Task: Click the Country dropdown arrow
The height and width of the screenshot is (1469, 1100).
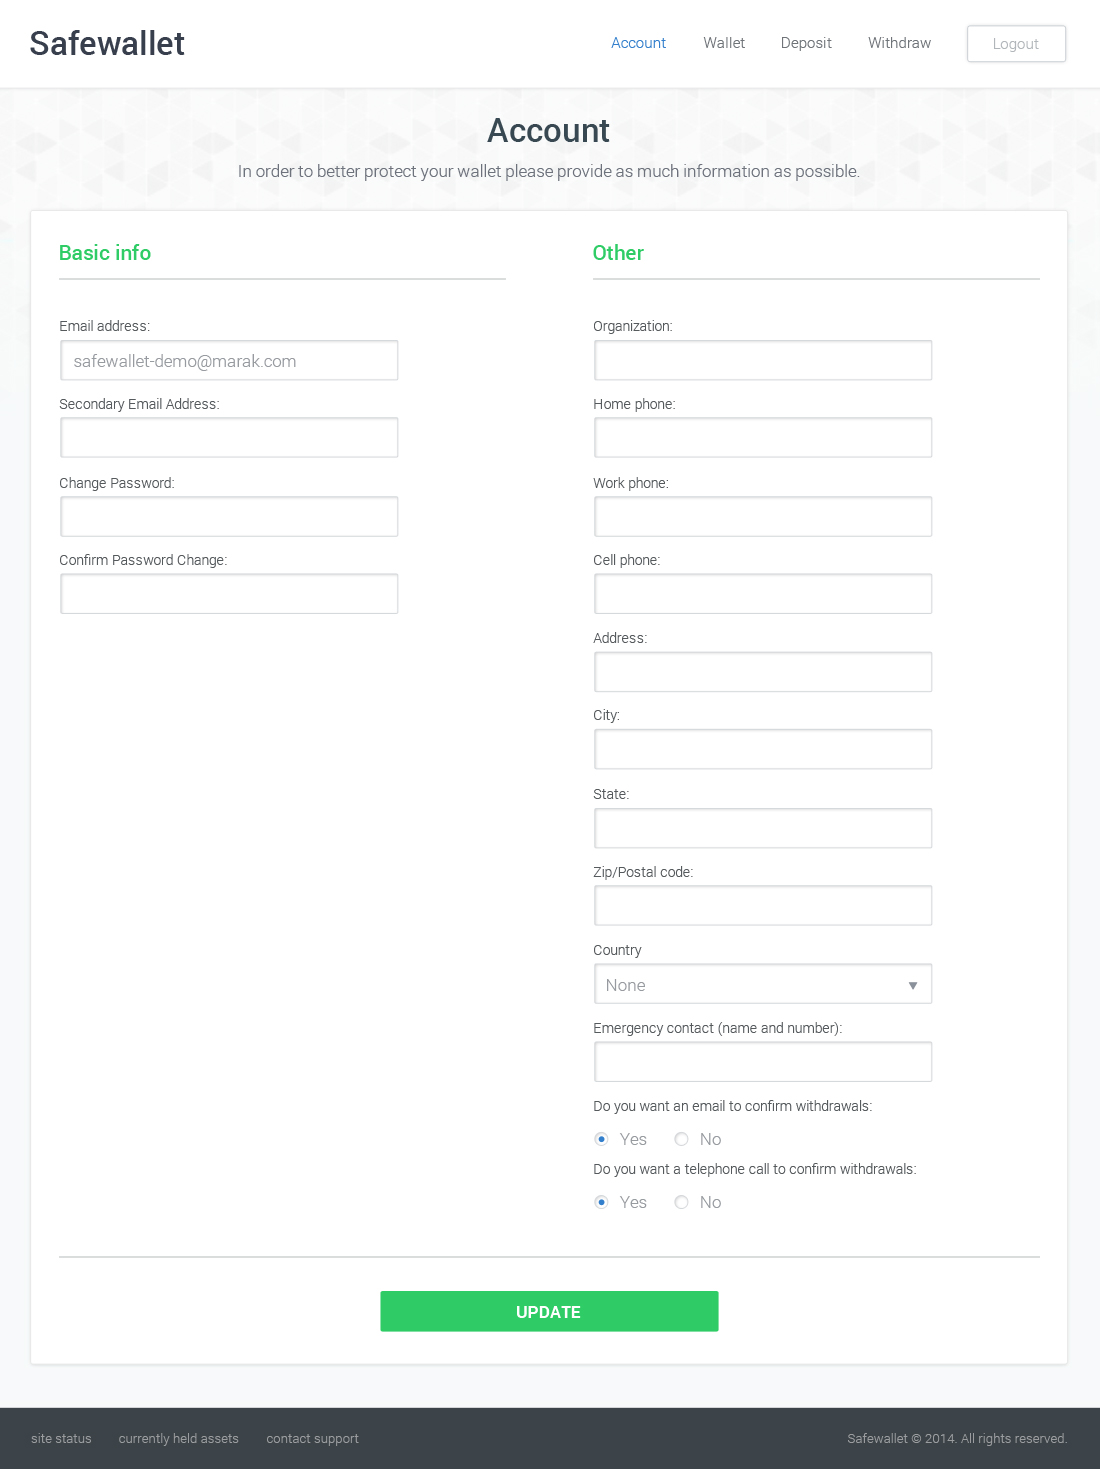Action: [x=913, y=985]
